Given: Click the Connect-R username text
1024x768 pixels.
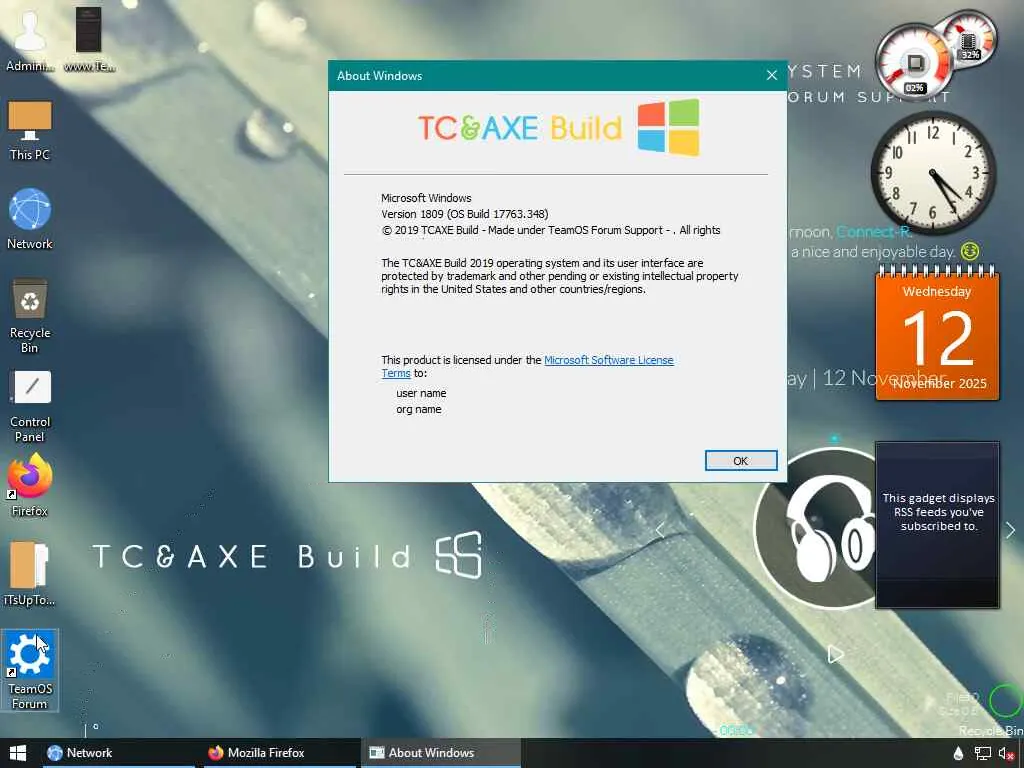Looking at the screenshot, I should click(873, 232).
